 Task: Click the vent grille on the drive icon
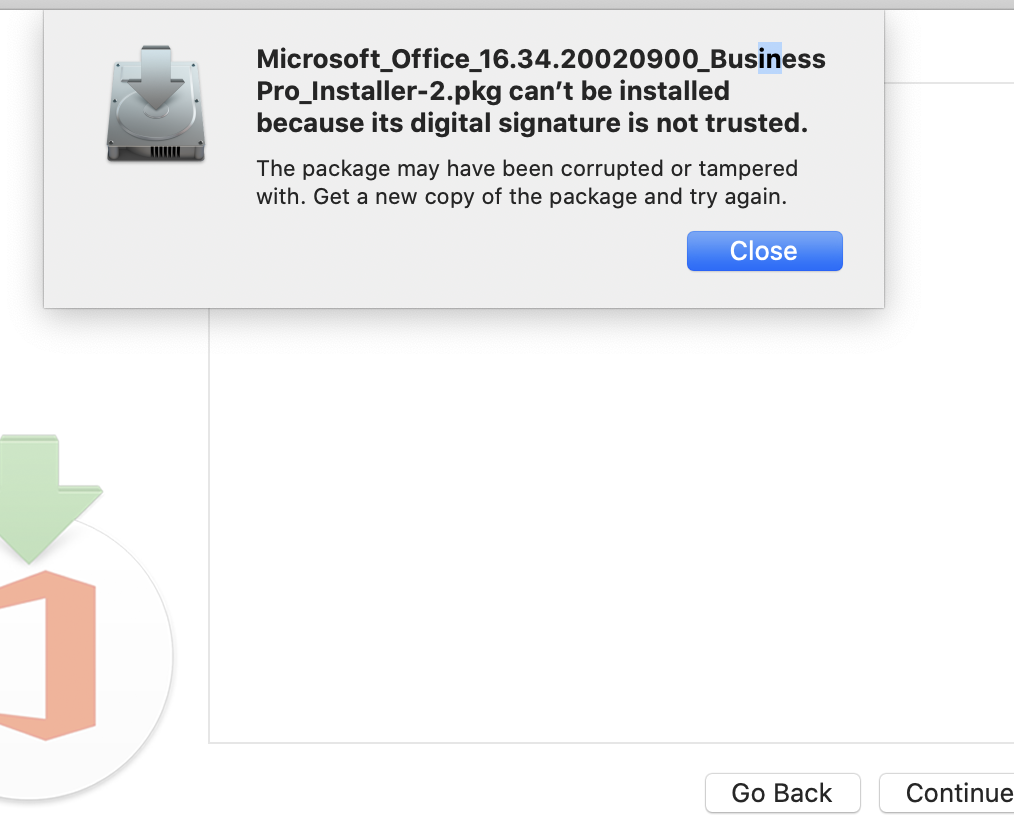point(165,152)
